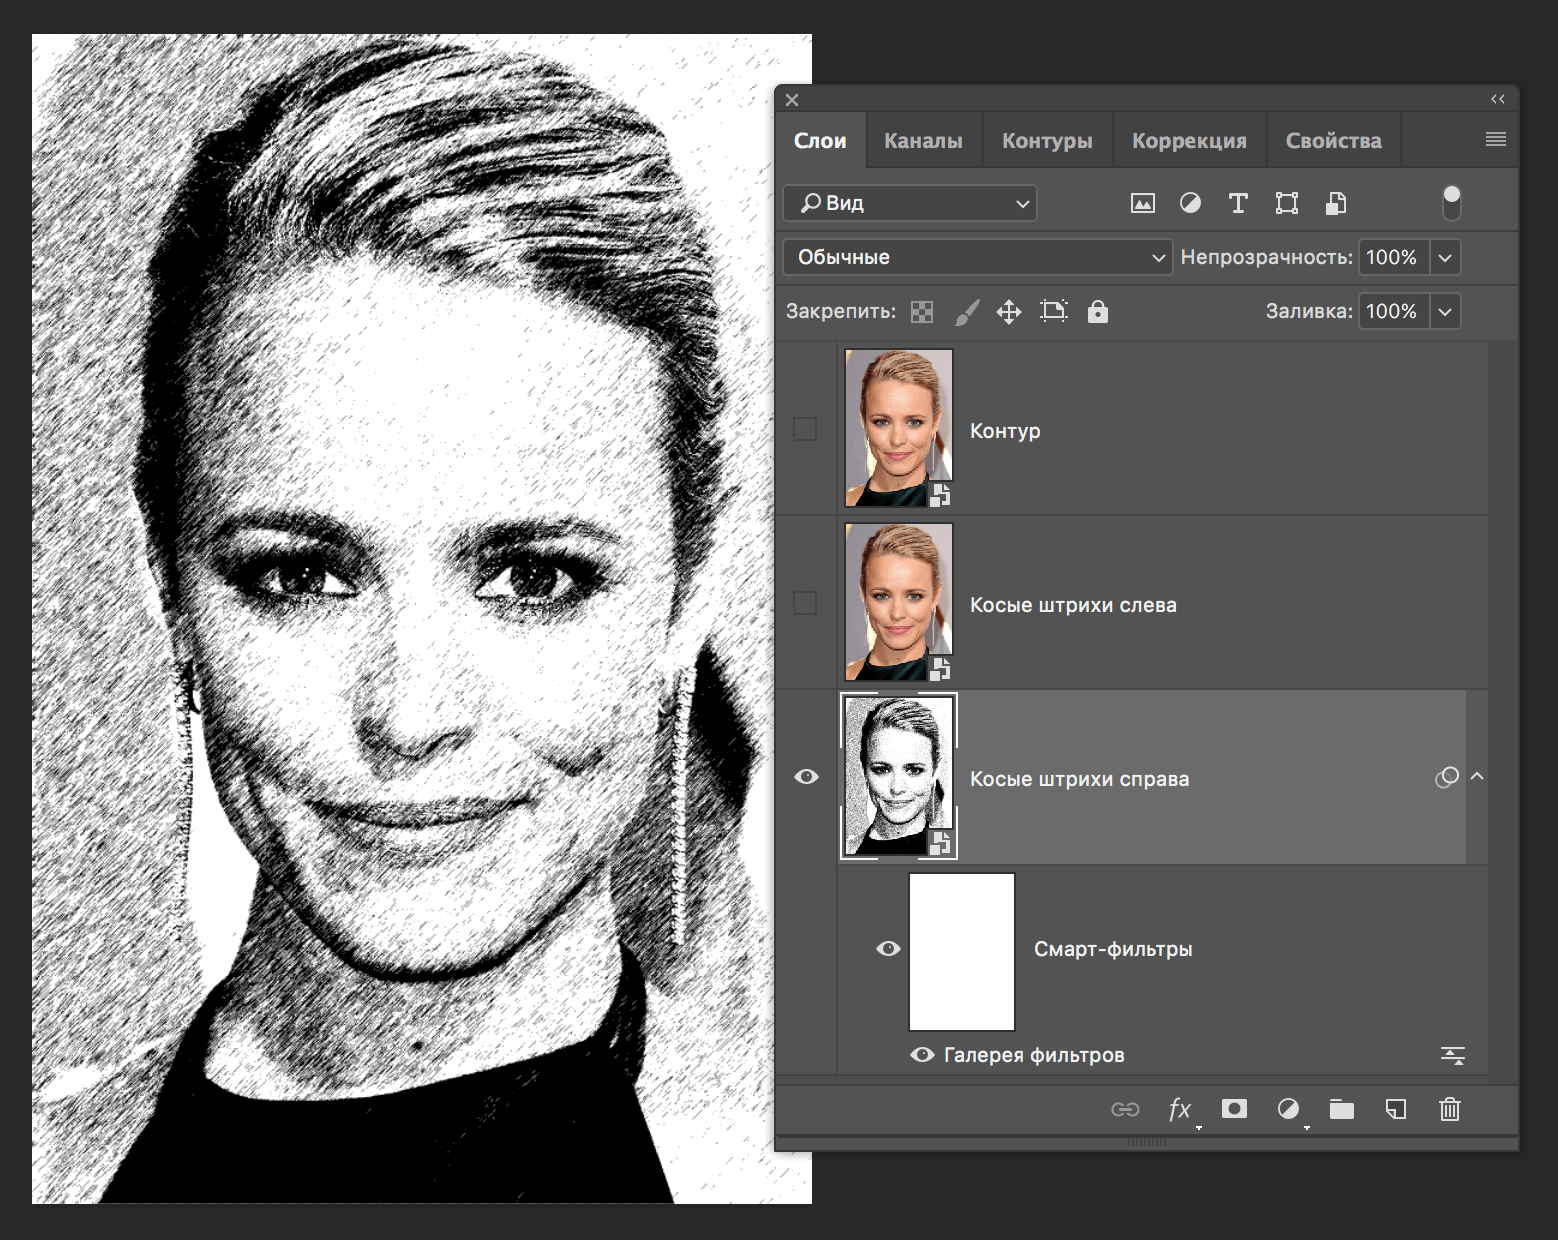Image resolution: width=1558 pixels, height=1240 pixels.
Task: Open the Непрозрачность value dropdown
Action: [1444, 257]
